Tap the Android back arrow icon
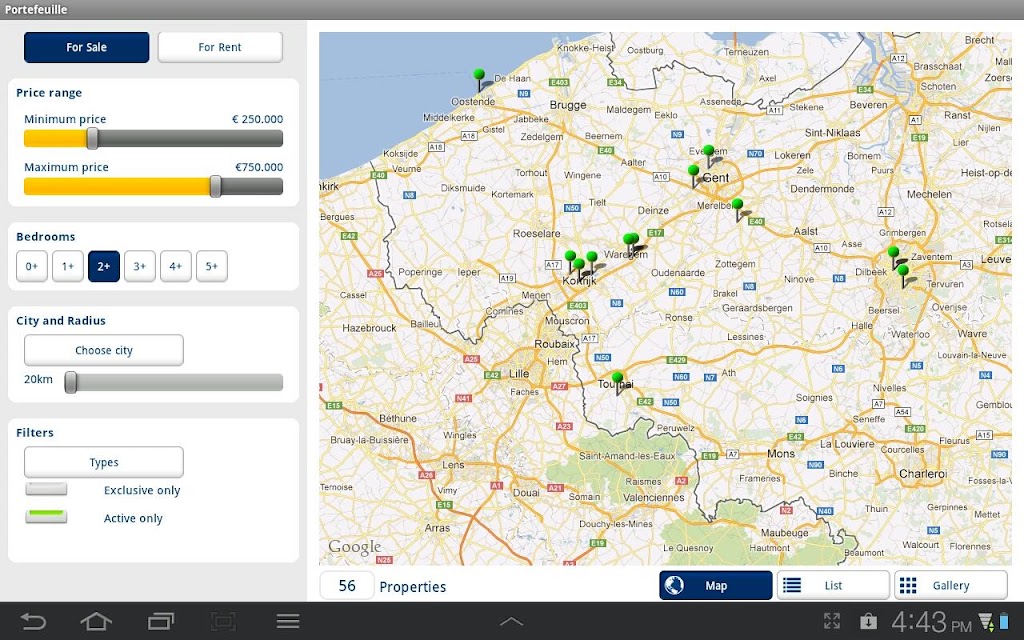 tap(33, 621)
